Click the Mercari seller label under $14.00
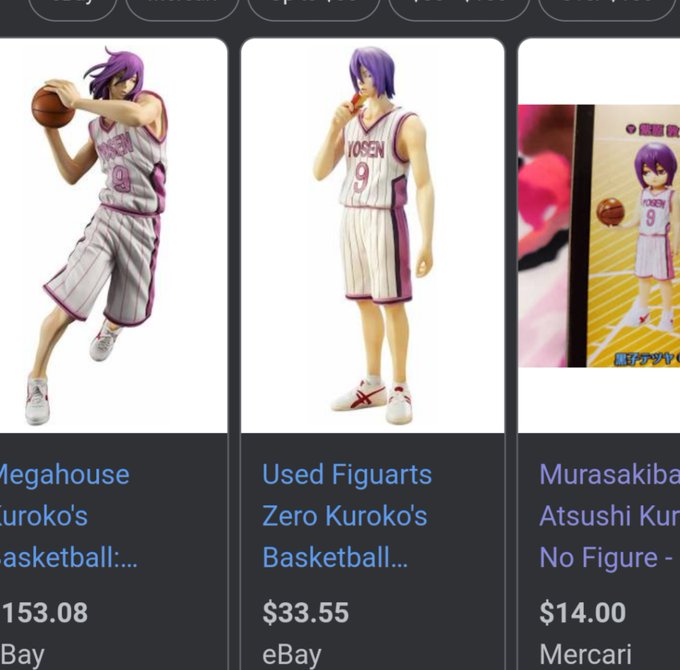Image resolution: width=680 pixels, height=670 pixels. pyautogui.click(x=585, y=654)
